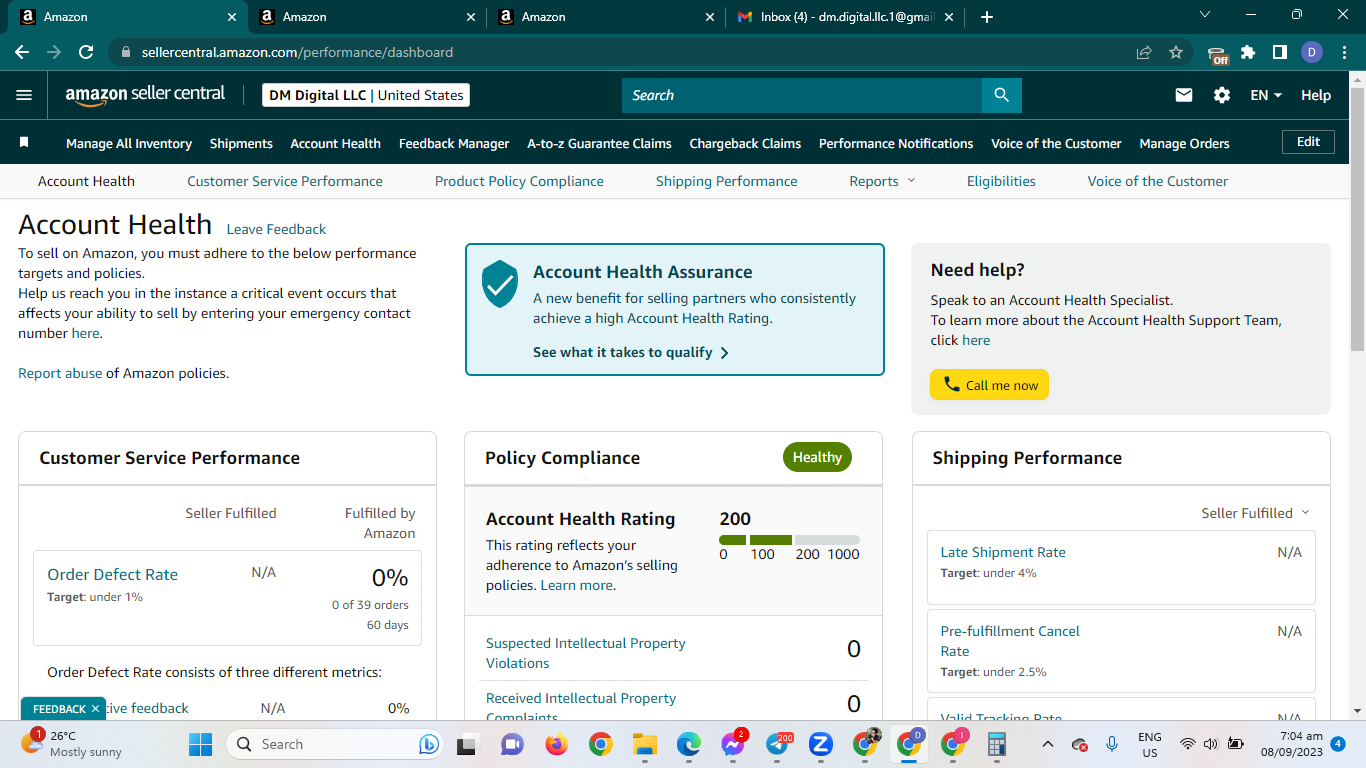Open the Seller Central settings gear
Viewport: 1366px width, 768px height.
[x=1222, y=95]
